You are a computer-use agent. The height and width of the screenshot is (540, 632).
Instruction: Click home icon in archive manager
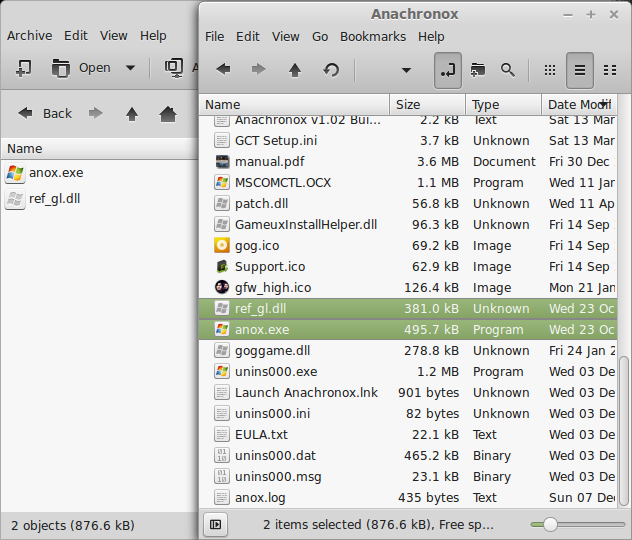[168, 114]
